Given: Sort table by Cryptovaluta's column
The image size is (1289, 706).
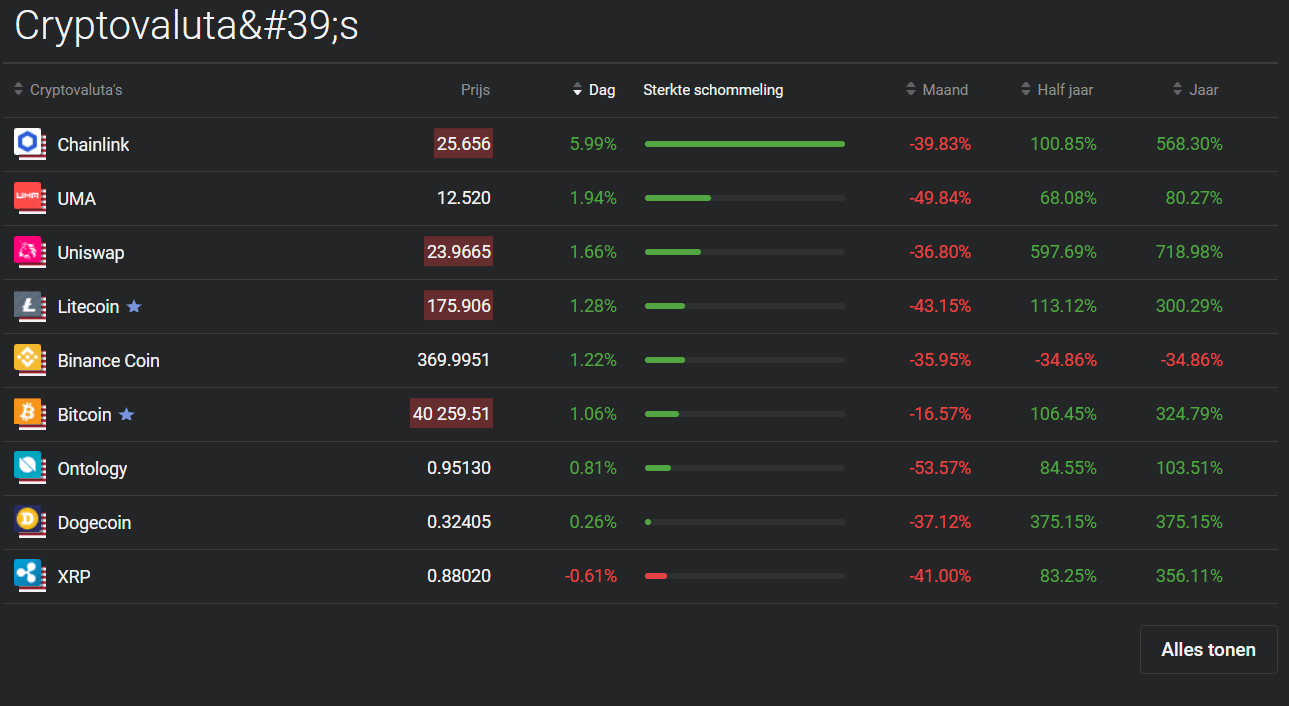Looking at the screenshot, I should point(68,90).
